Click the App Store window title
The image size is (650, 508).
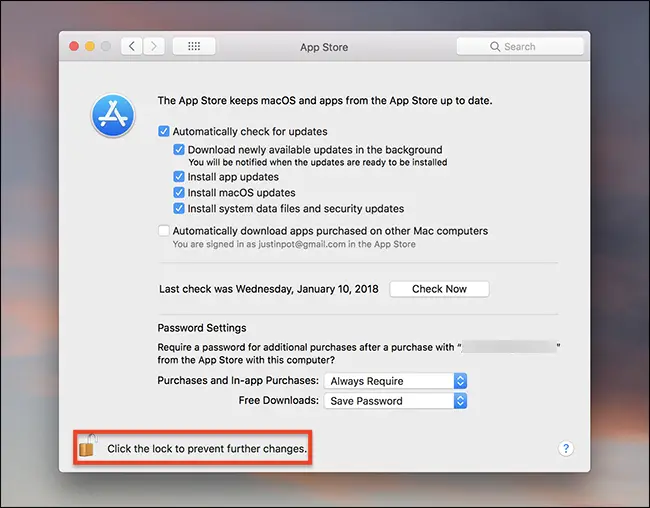pyautogui.click(x=324, y=47)
